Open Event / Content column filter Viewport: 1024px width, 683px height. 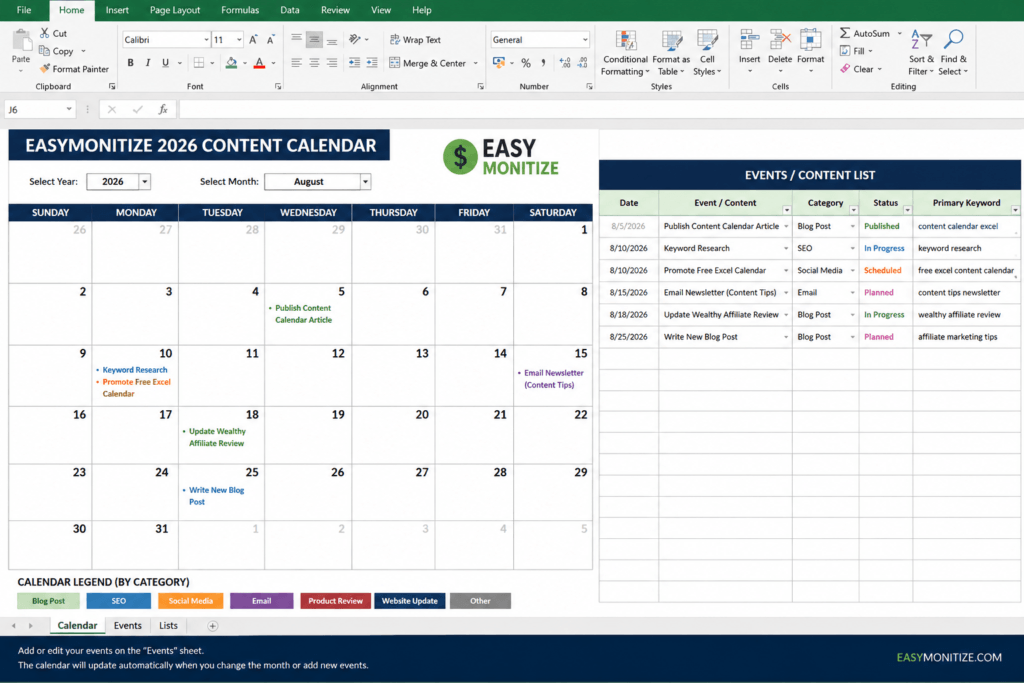(787, 210)
